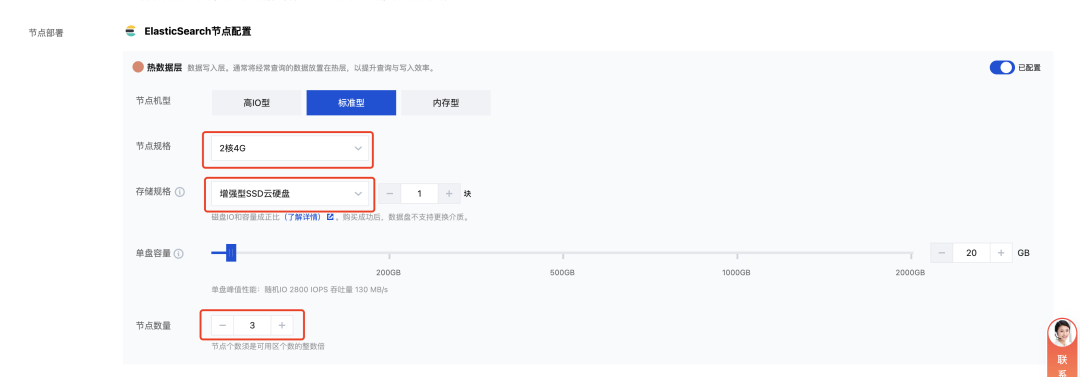The width and height of the screenshot is (1080, 377).
Task: Click the 单盘容量 info icon
Action: pos(178,254)
